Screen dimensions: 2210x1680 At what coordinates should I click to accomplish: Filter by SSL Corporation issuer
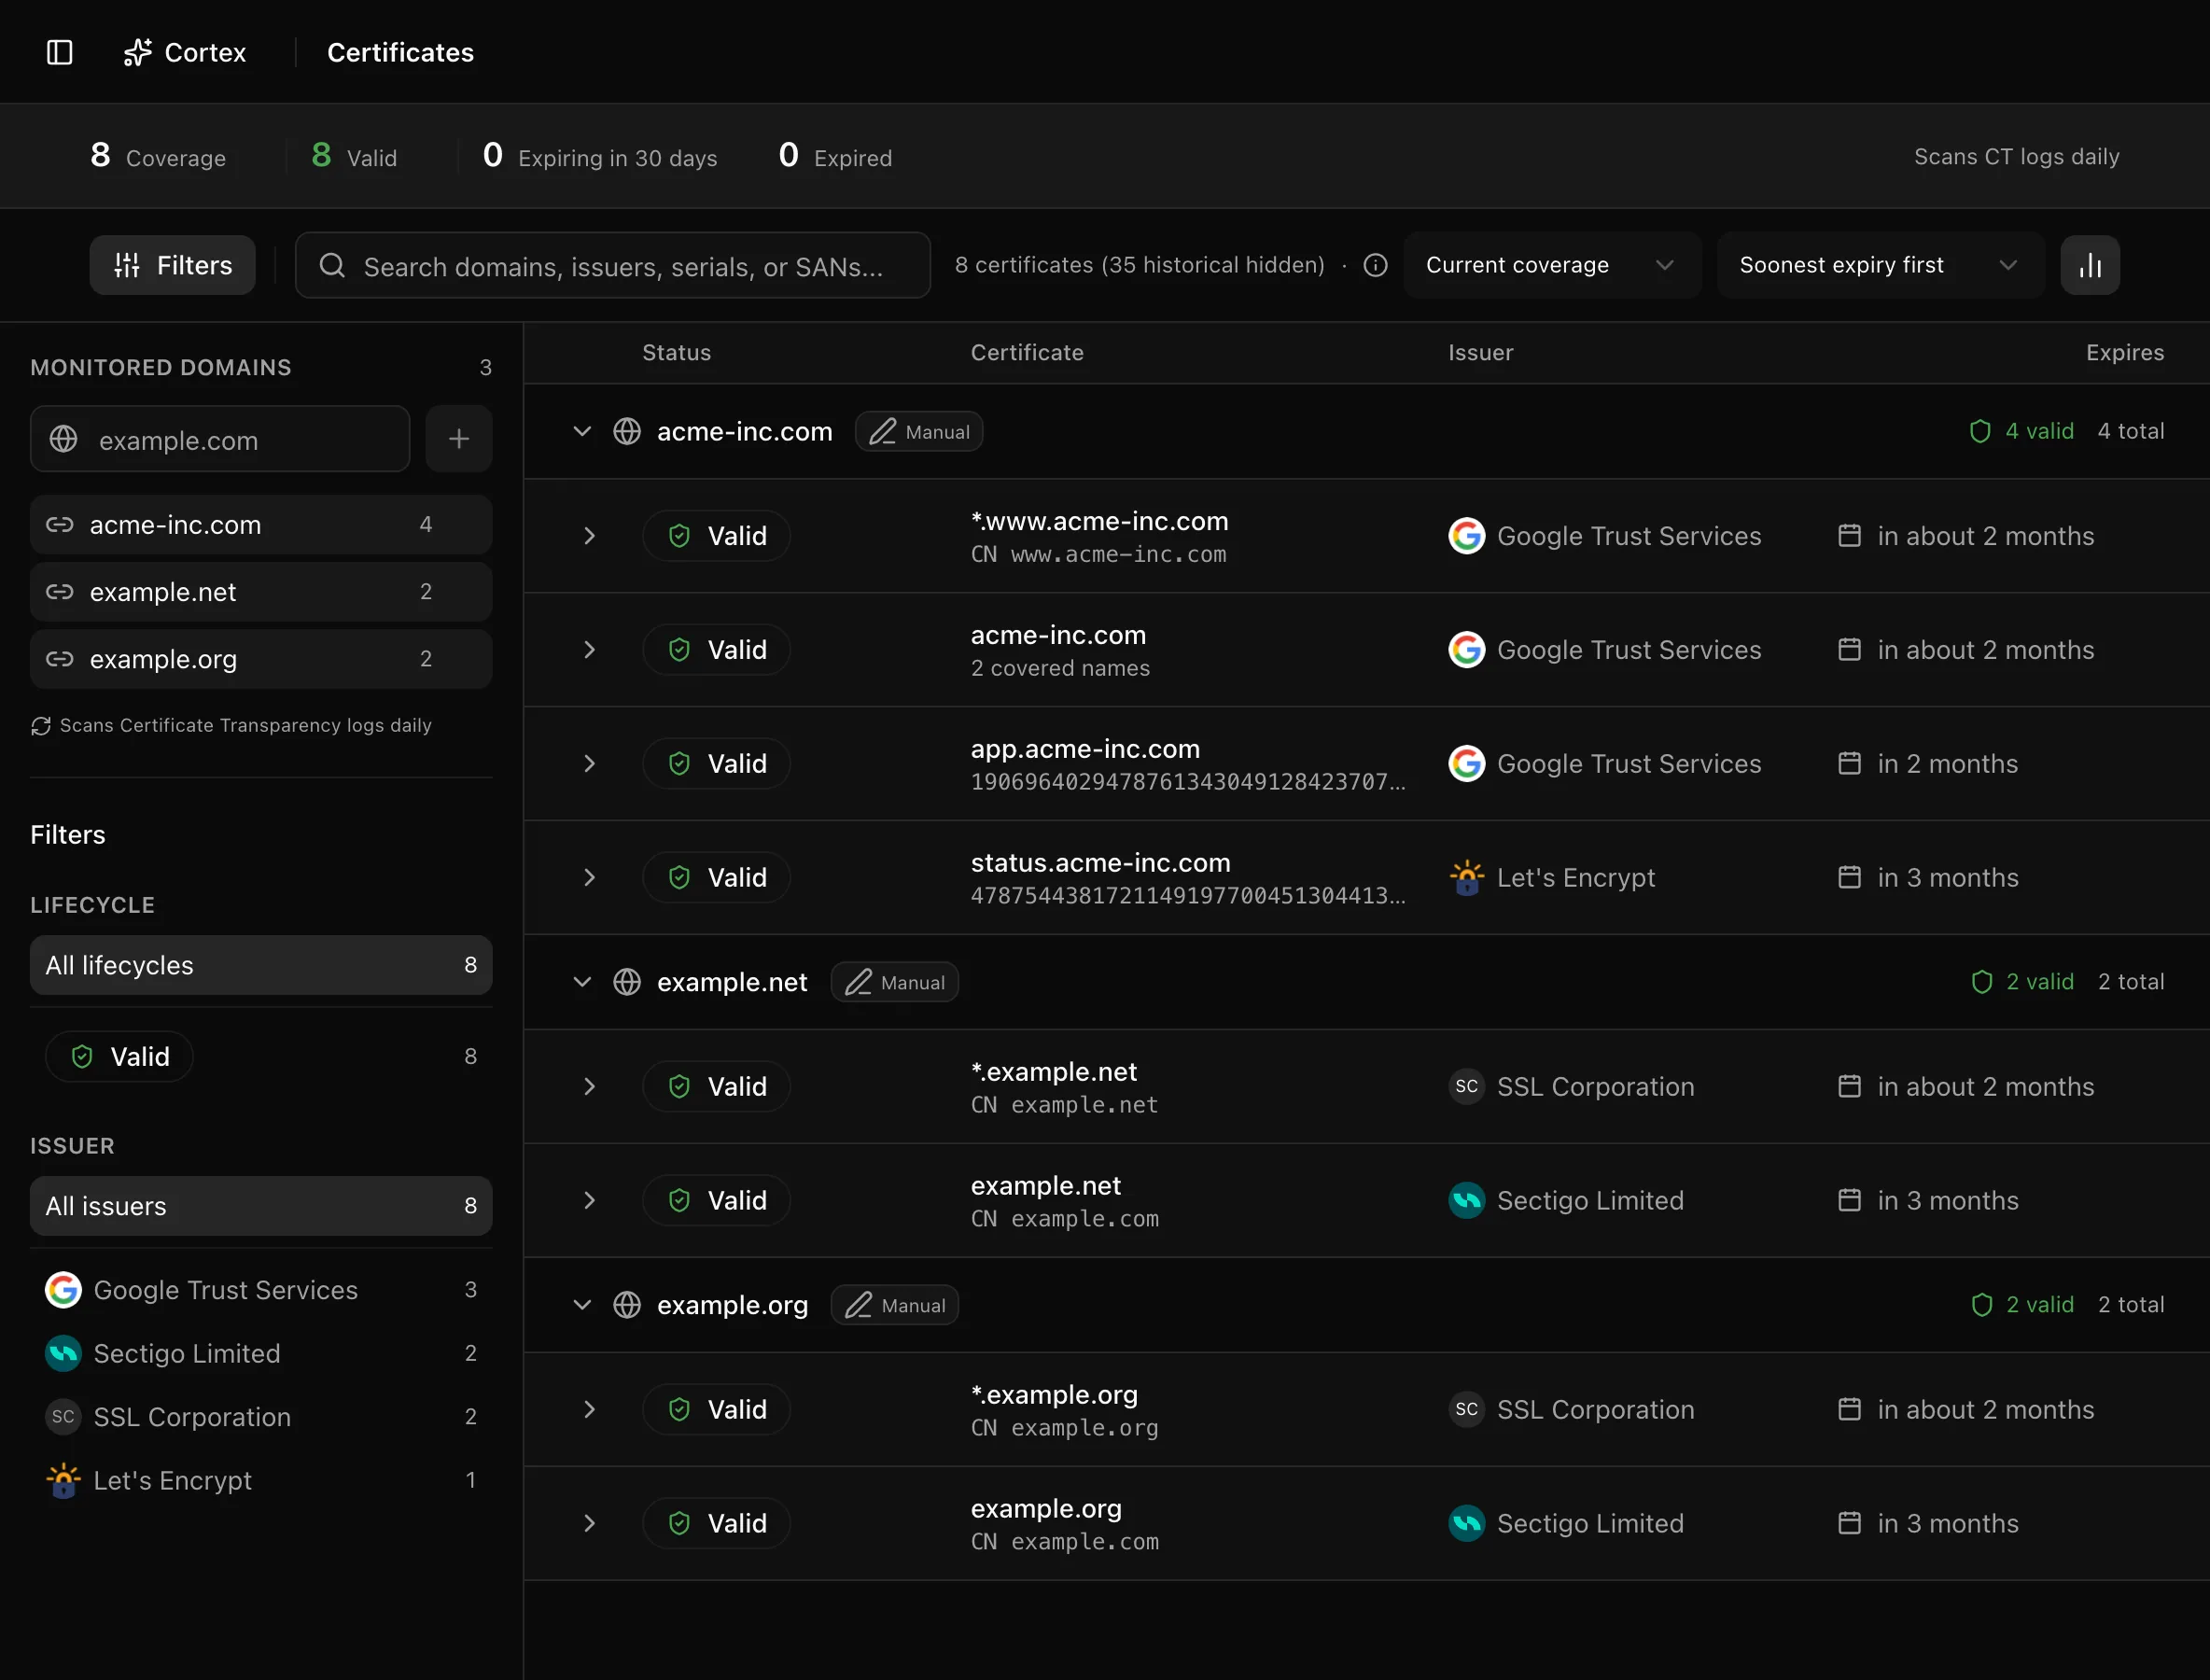(261, 1418)
